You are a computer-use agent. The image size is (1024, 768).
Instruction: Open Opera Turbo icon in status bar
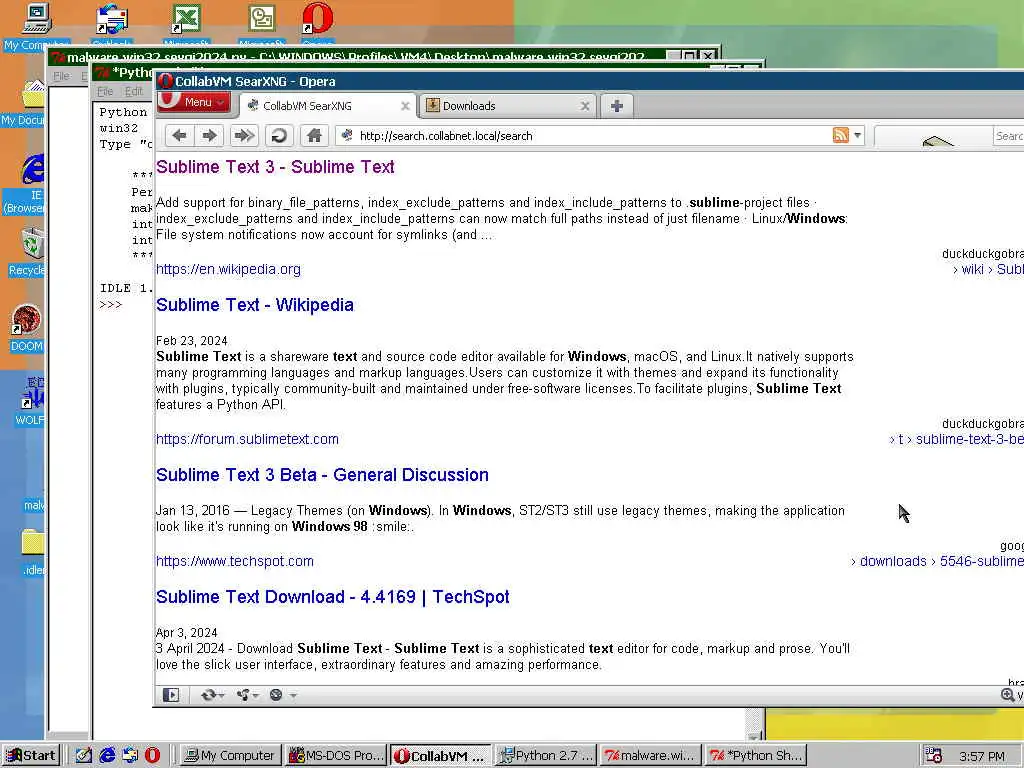pos(276,695)
